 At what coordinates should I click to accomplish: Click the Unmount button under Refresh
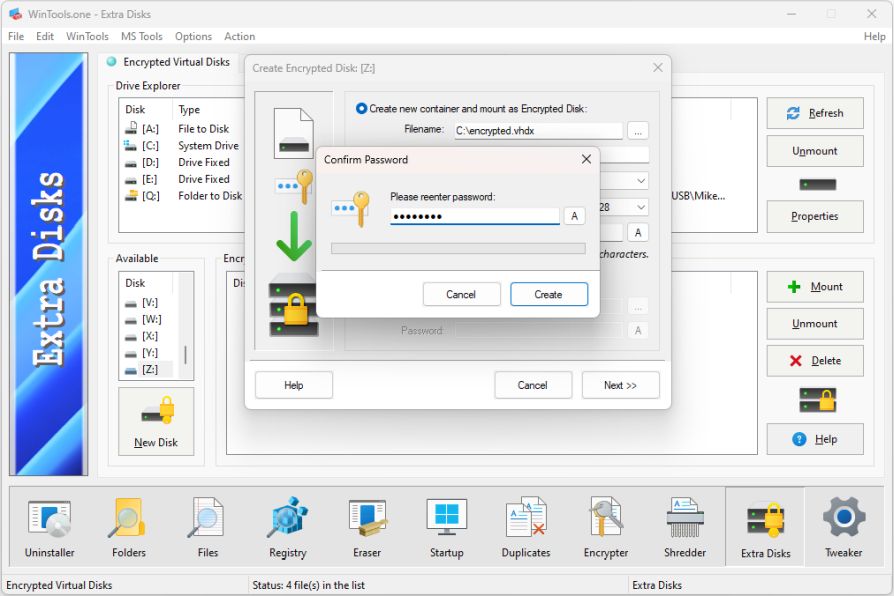tap(815, 151)
